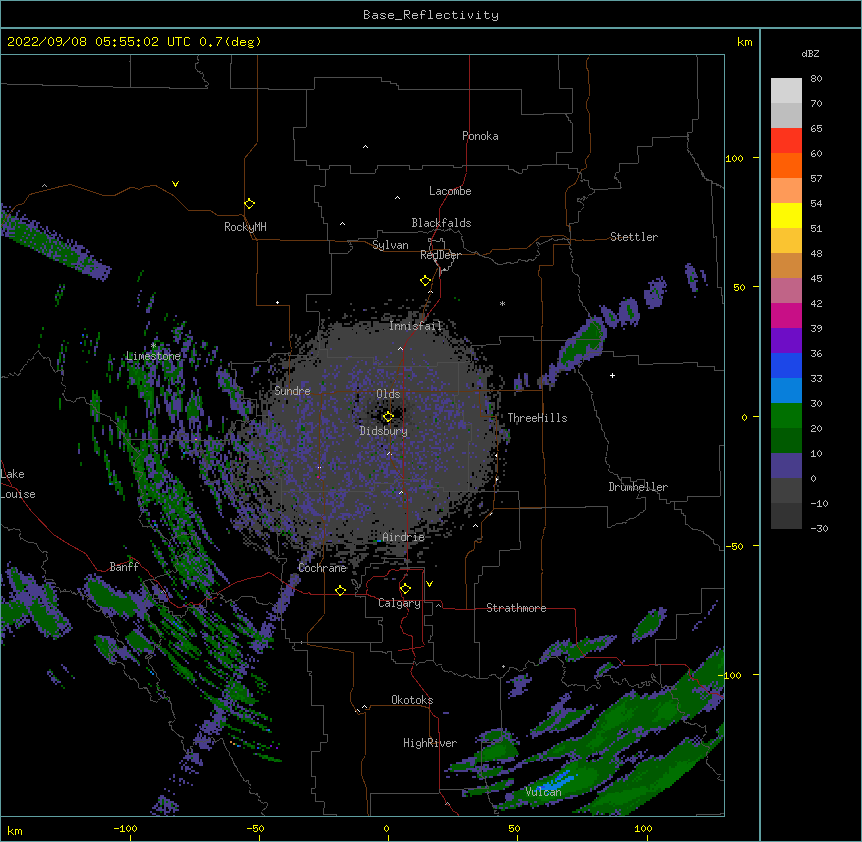Pick the purple 36-39 dBZ legend color
Viewport: 862px width, 842px height.
pyautogui.click(x=786, y=340)
